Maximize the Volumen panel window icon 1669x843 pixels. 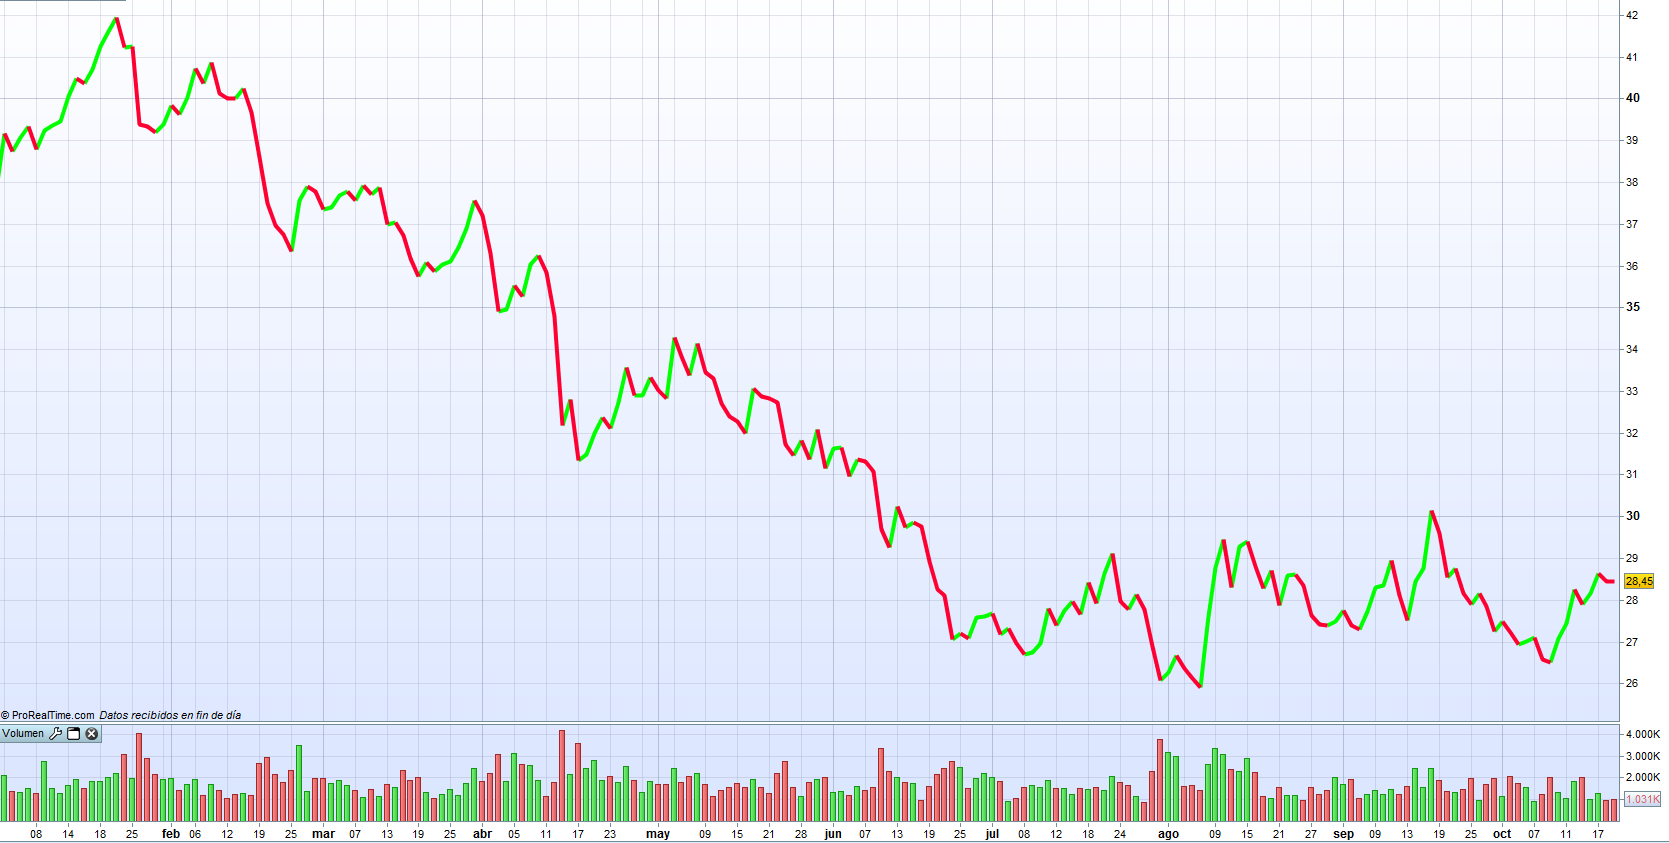[x=74, y=734]
